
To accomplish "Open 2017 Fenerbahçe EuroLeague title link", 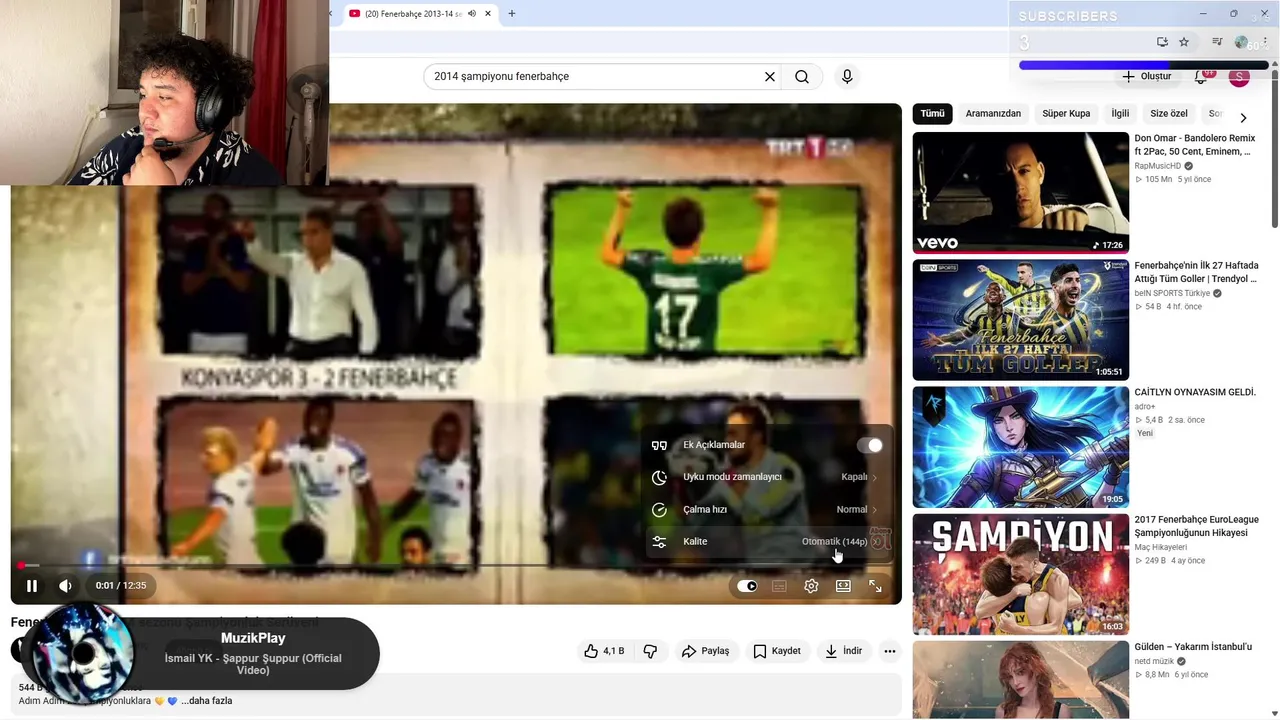I will tap(1196, 526).
